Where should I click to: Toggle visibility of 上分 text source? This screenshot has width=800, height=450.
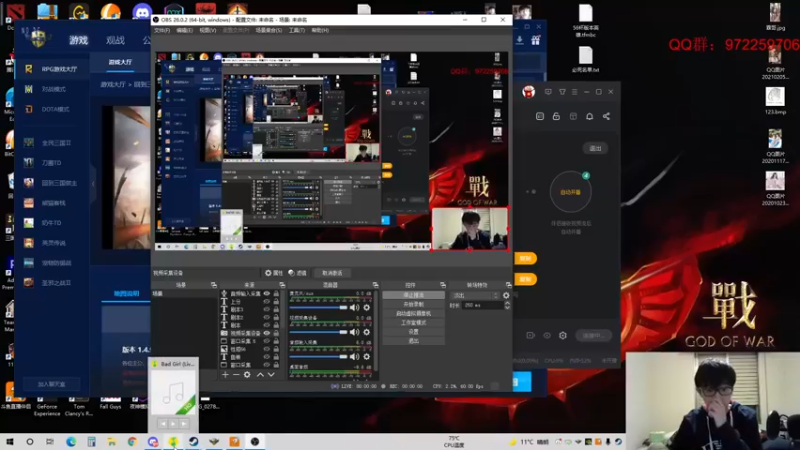point(266,302)
